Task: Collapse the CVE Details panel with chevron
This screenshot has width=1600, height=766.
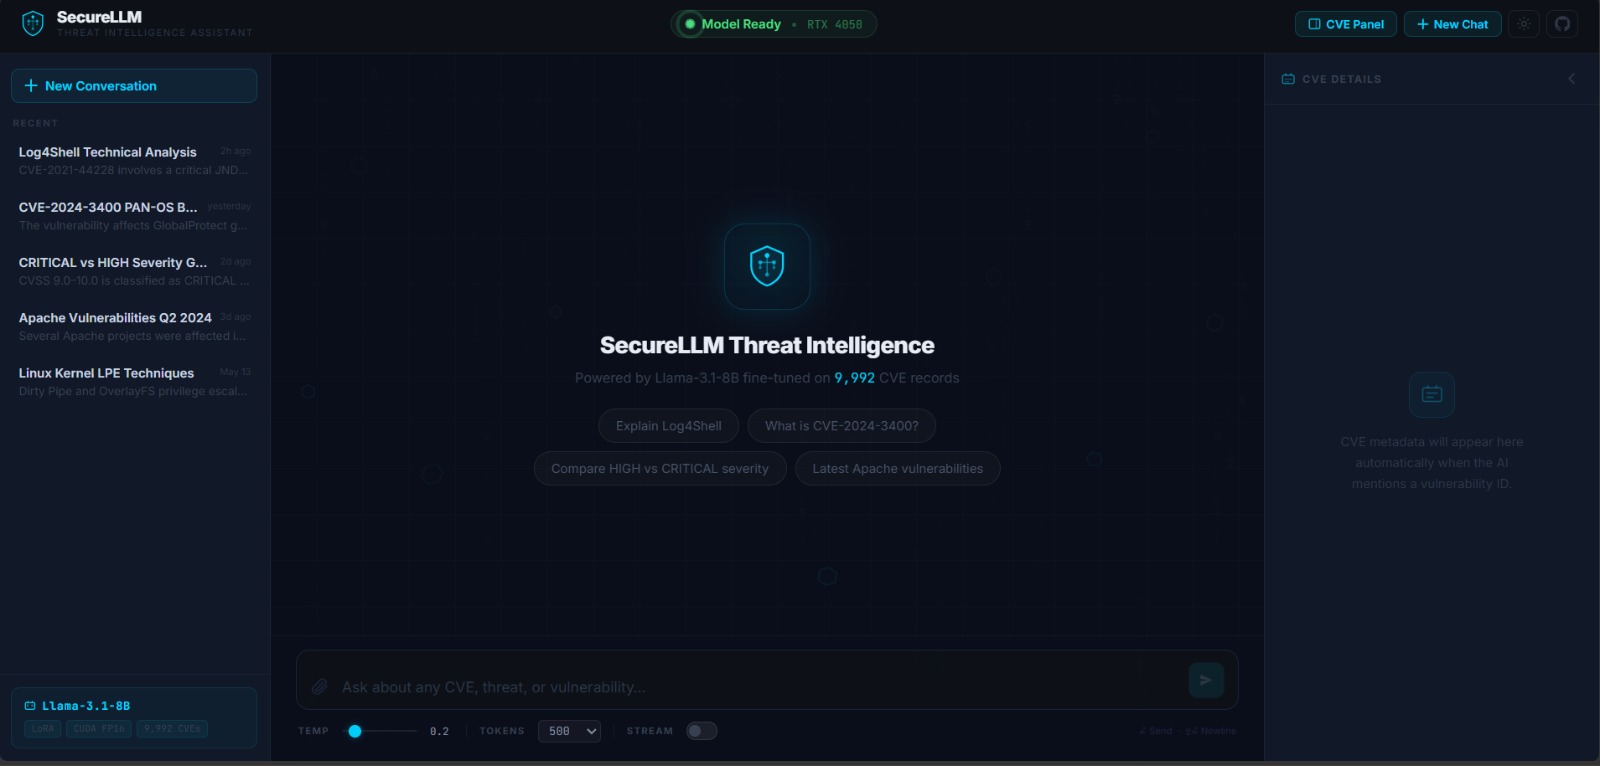Action: point(1571,79)
